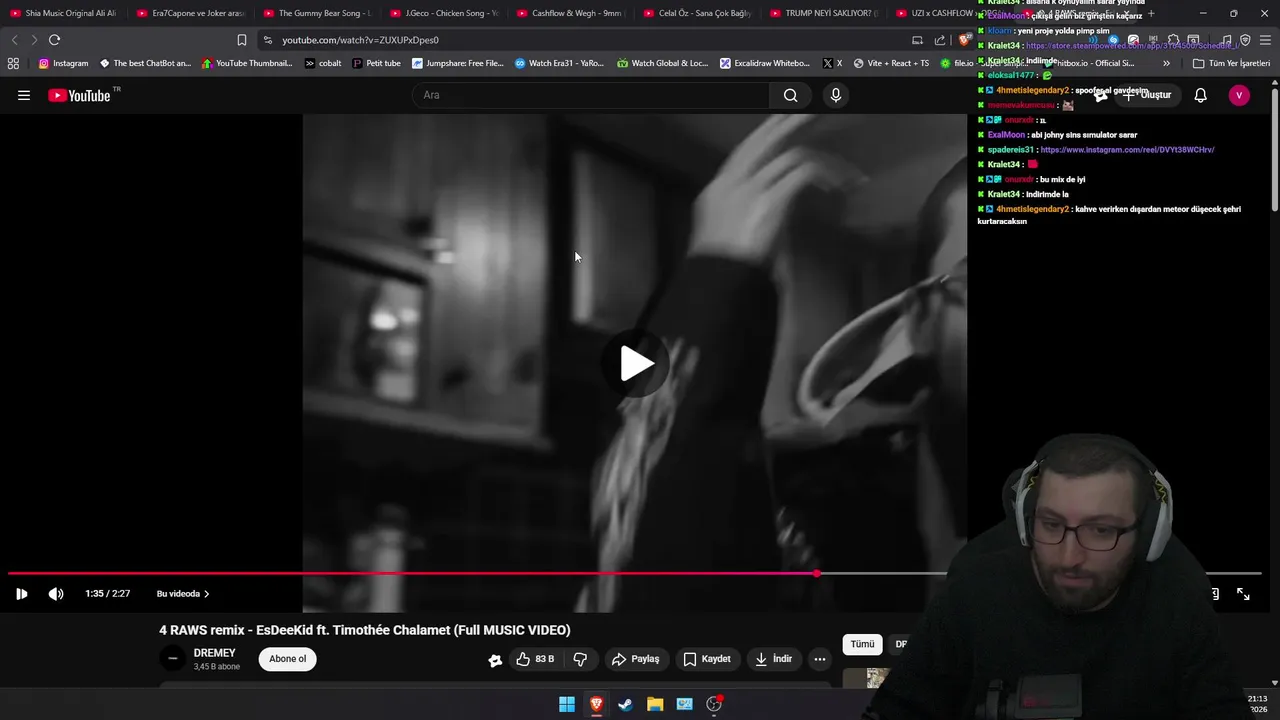This screenshot has height=720, width=1280.
Task: Open the Windows Start button
Action: click(x=567, y=704)
